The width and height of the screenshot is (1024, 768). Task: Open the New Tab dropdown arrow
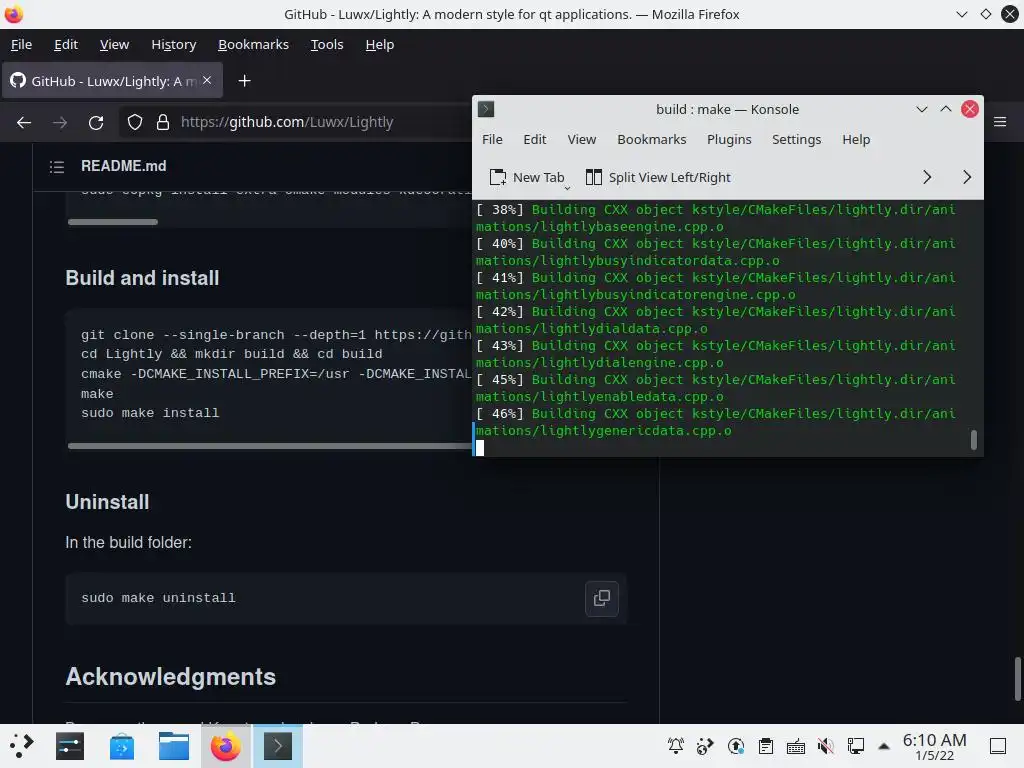click(567, 187)
